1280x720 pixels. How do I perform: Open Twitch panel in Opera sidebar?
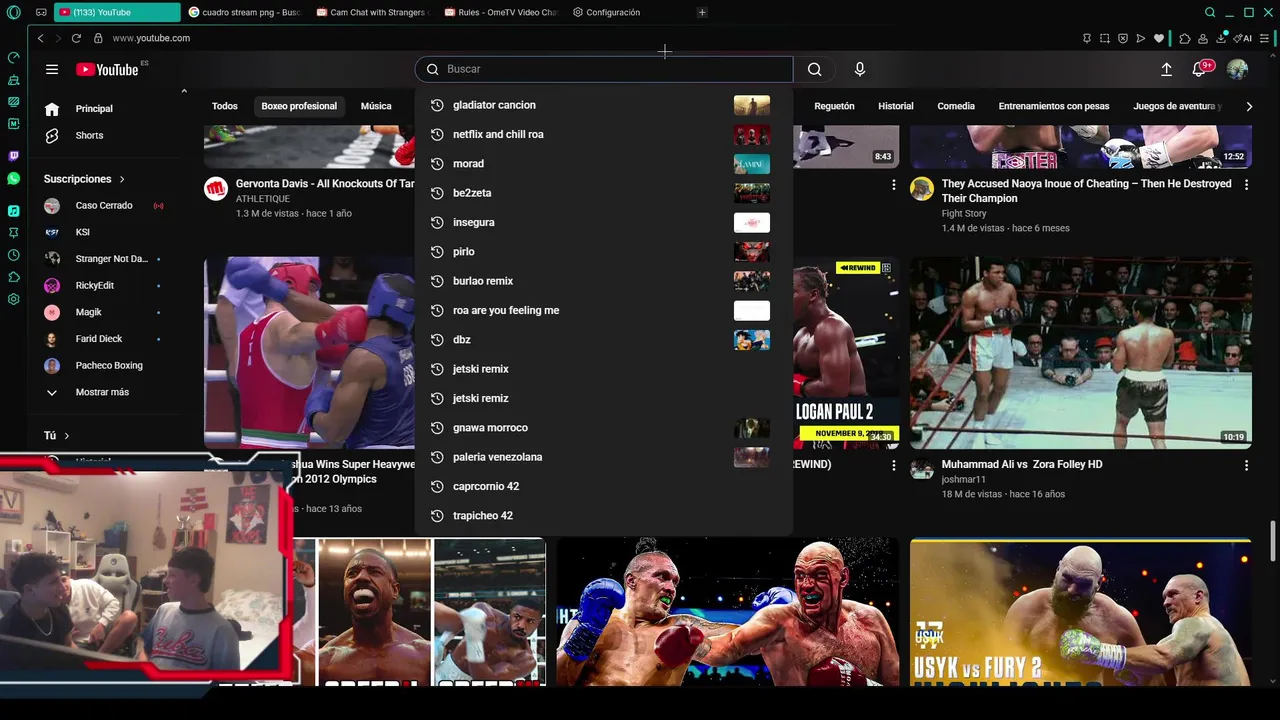point(13,156)
